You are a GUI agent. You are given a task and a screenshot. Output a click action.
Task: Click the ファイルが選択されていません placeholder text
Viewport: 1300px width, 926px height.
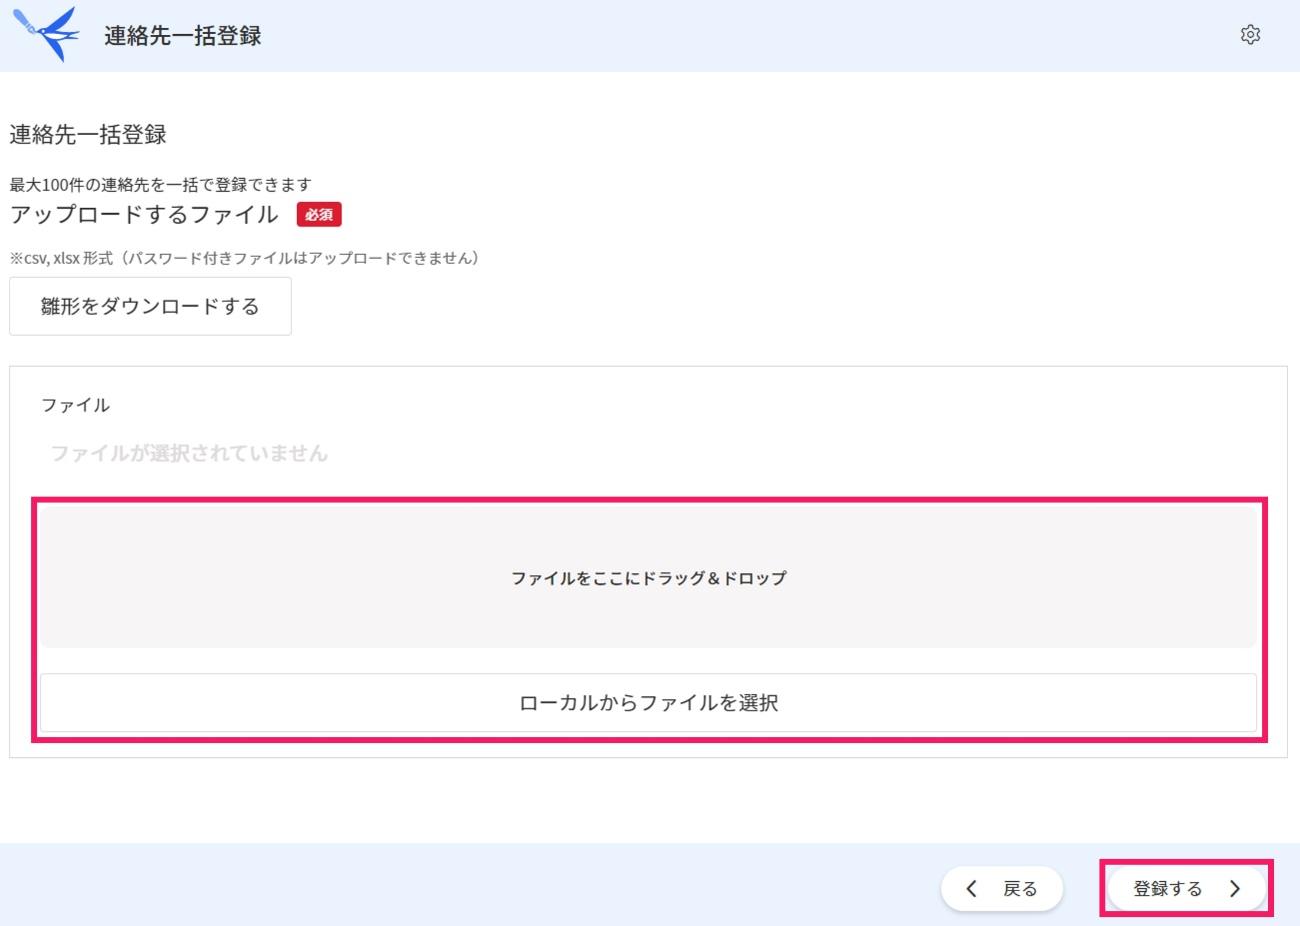click(189, 453)
